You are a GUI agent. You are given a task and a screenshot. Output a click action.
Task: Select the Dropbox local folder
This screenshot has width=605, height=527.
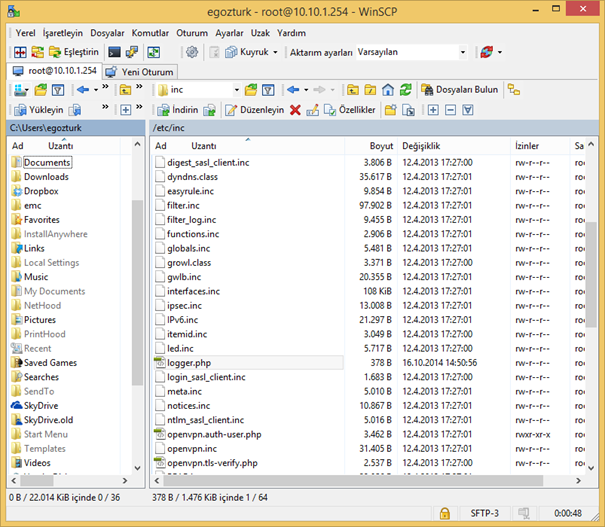(41, 191)
